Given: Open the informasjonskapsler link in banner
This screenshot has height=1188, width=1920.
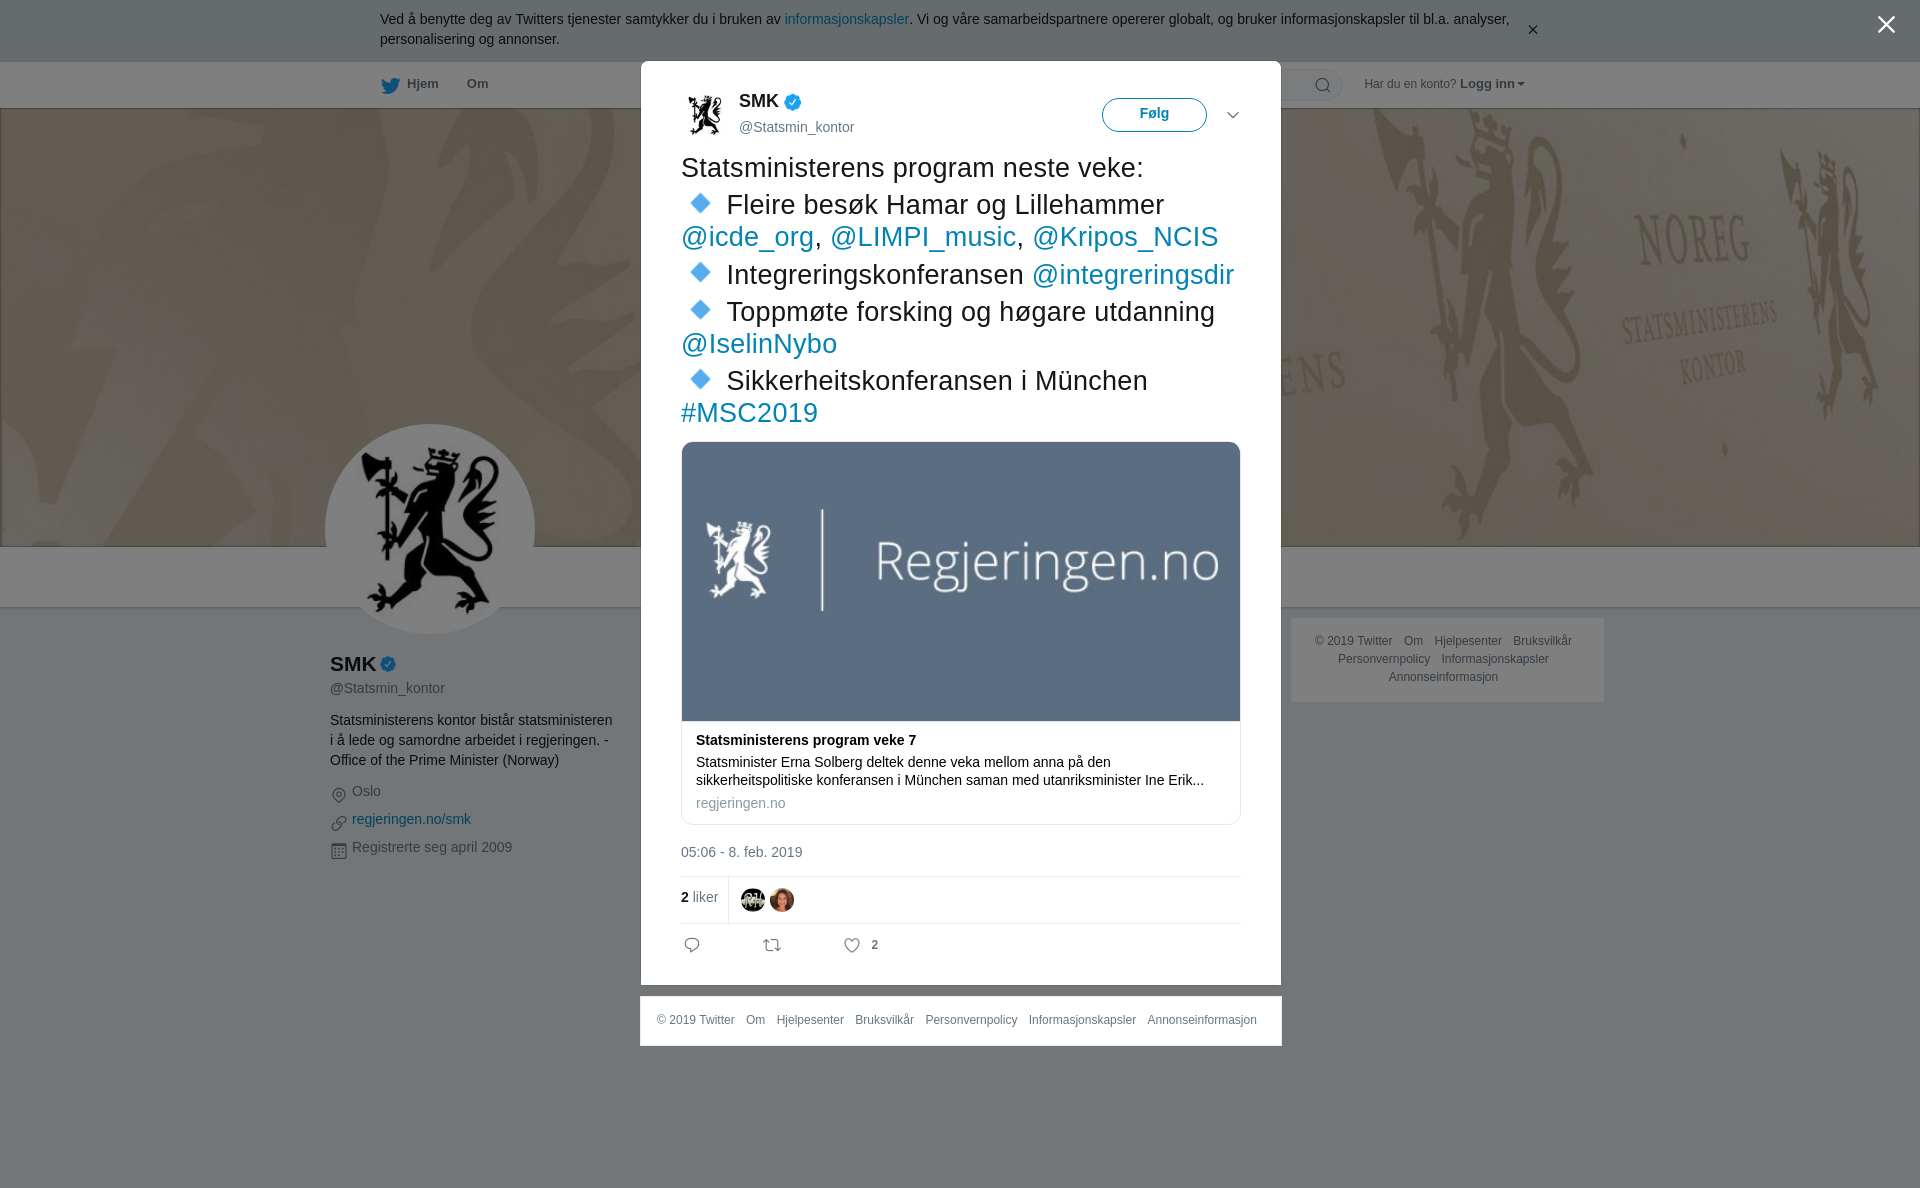Looking at the screenshot, I should point(846,19).
